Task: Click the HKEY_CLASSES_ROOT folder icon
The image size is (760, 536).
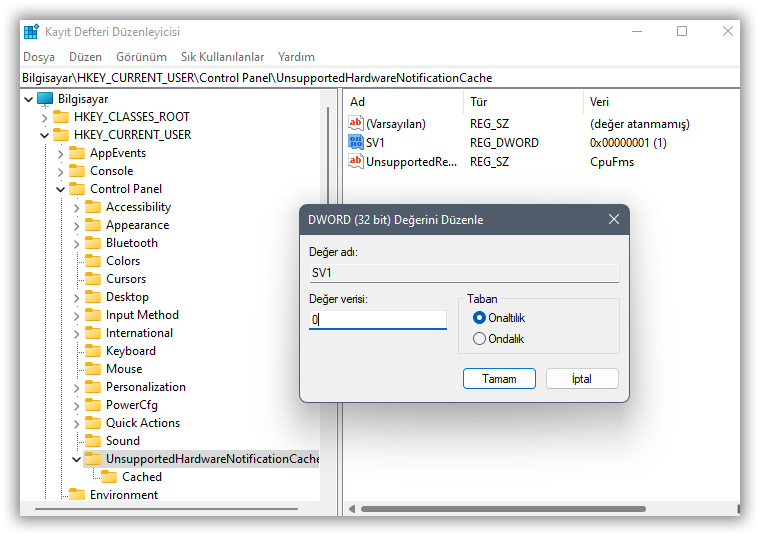Action: point(61,117)
